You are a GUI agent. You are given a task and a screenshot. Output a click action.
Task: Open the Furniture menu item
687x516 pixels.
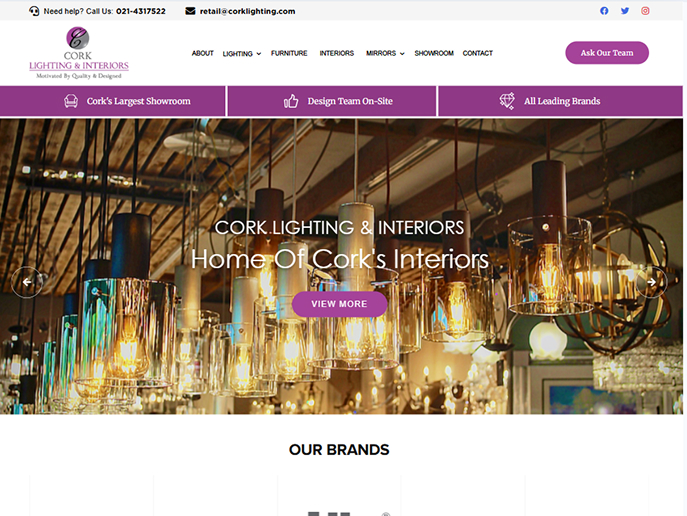click(x=289, y=53)
